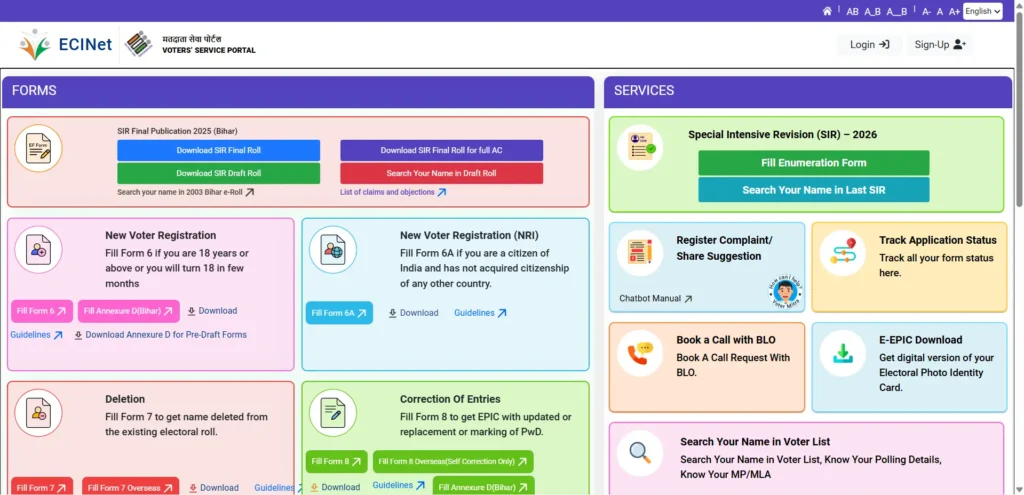This screenshot has width=1024, height=495.
Task: Click the E-EPIC Download icon
Action: coord(842,353)
